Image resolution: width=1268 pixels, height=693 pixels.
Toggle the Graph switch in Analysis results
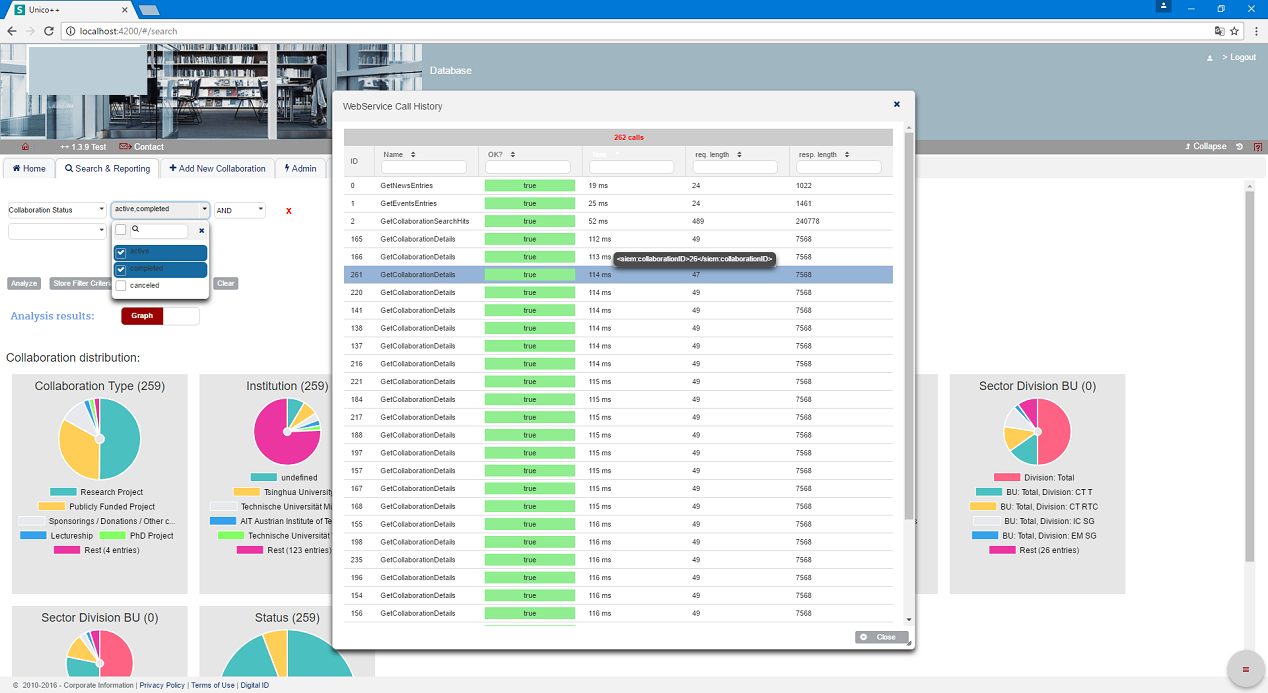160,316
